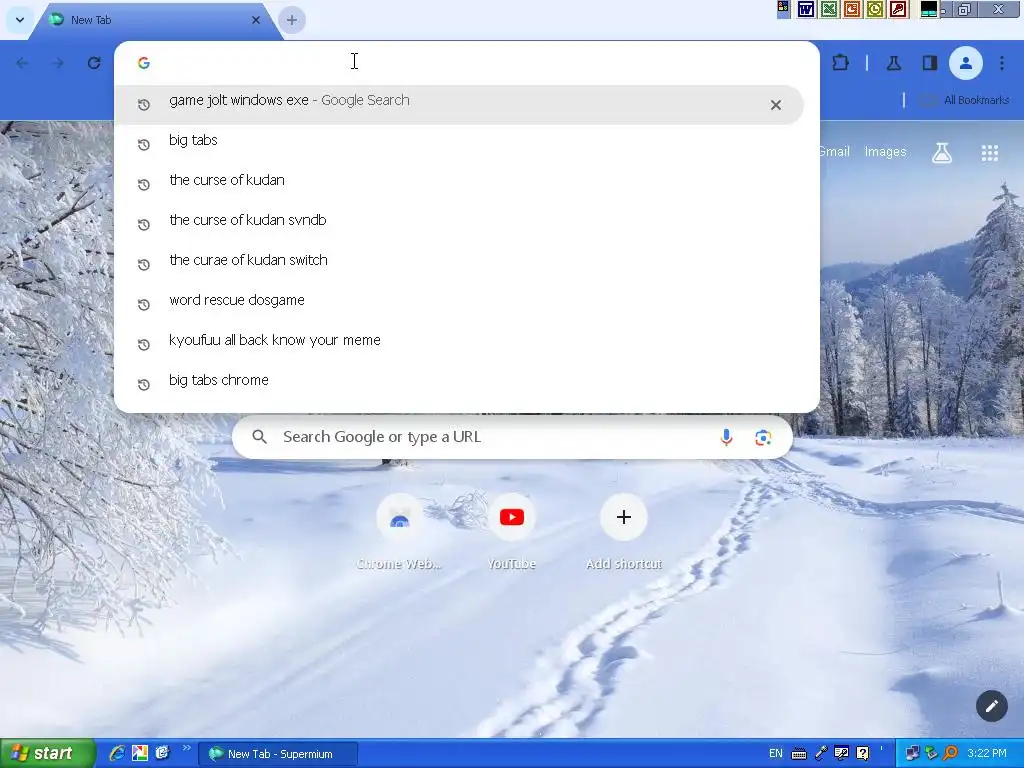
Task: Click the microphone icon on language bar
Action: [x=821, y=754]
